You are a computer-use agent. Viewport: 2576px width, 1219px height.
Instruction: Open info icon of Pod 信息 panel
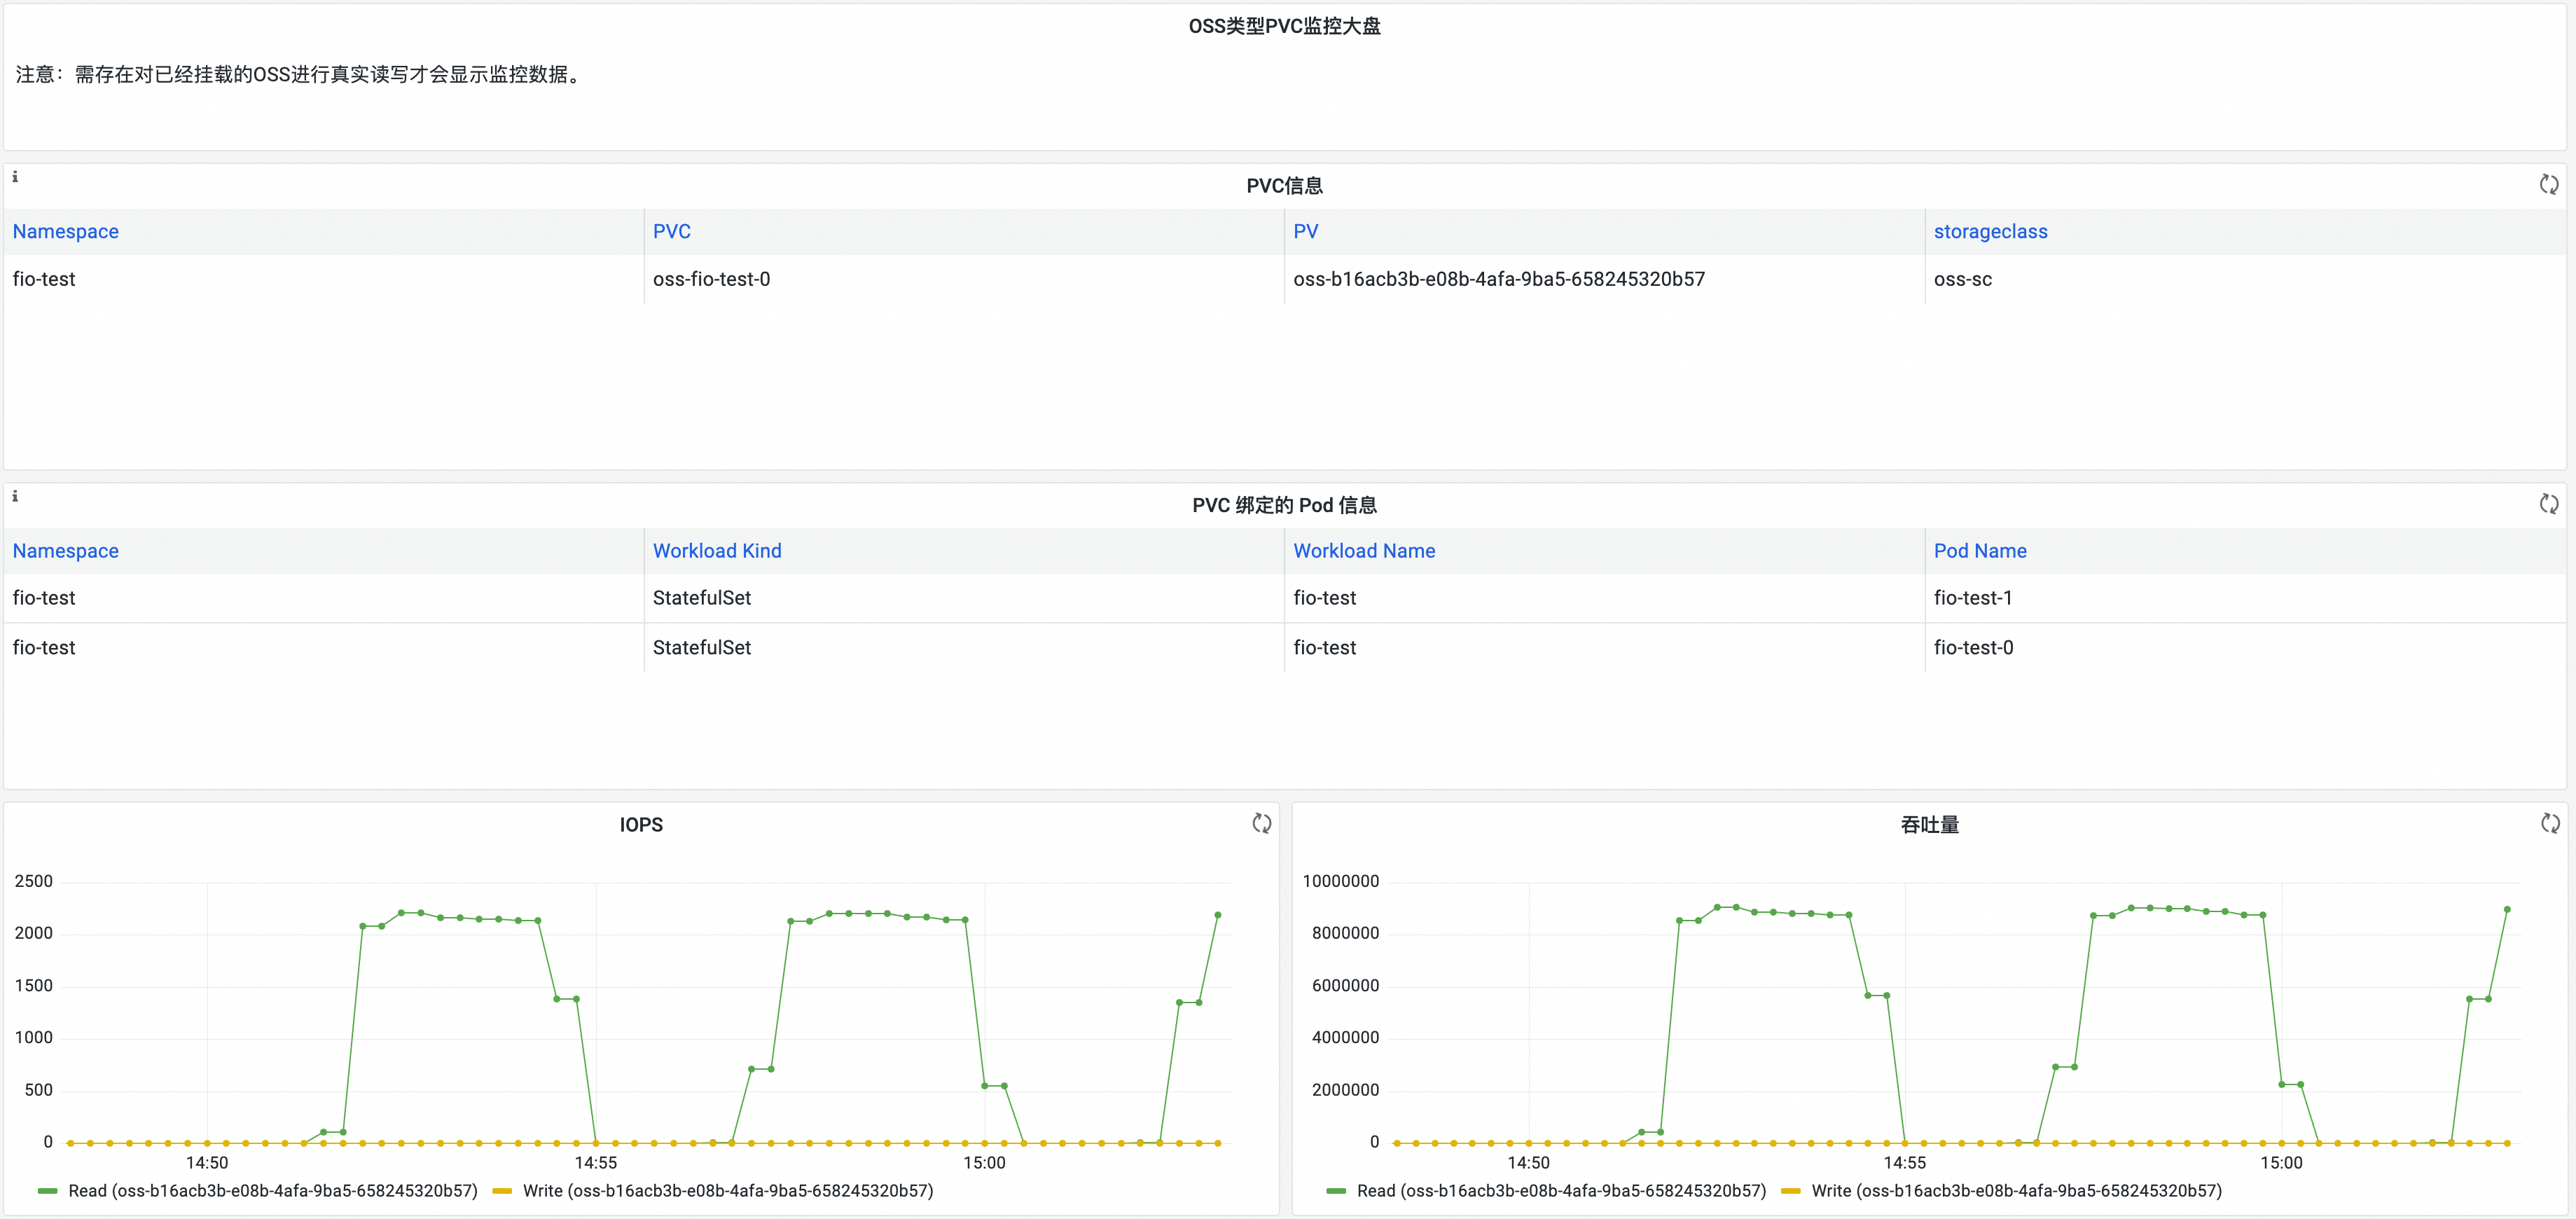(15, 496)
